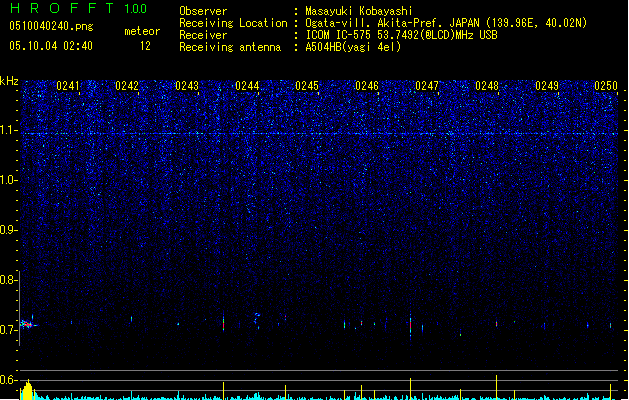Click the 0.6 frequency axis label
Viewport: 629px width, 400px height.
(8, 380)
